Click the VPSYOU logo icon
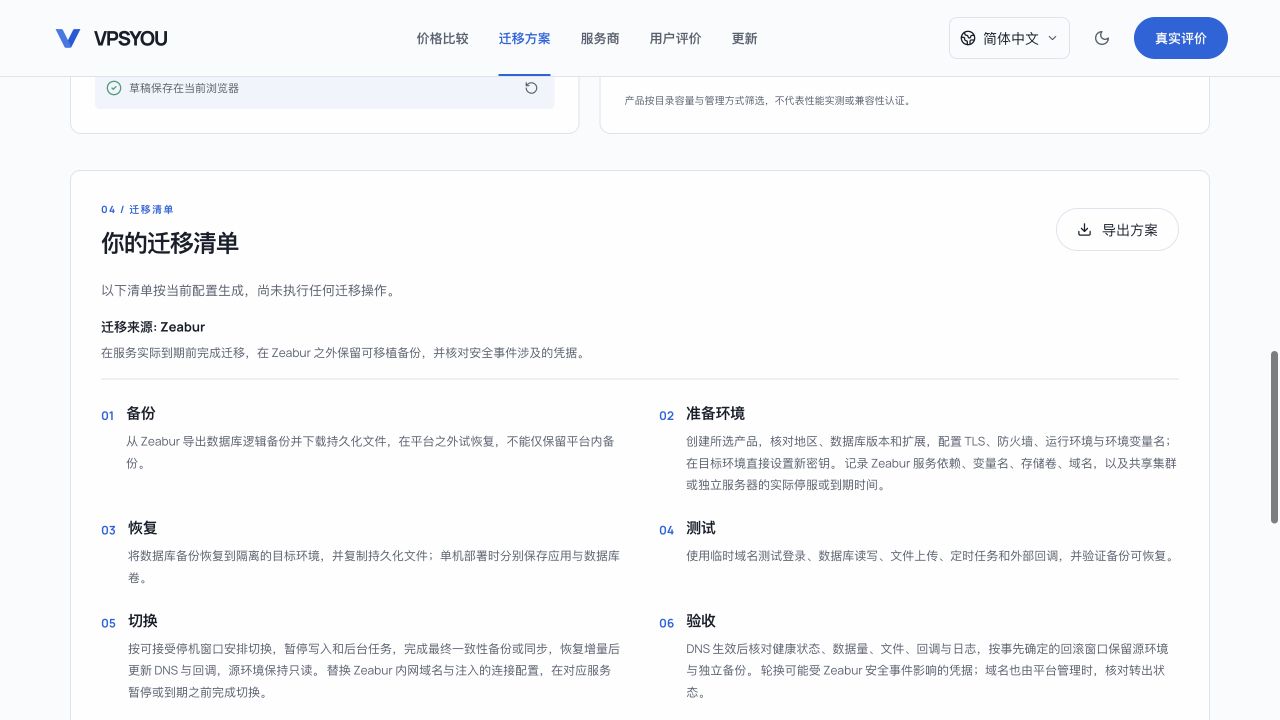This screenshot has height=720, width=1280. (x=68, y=38)
